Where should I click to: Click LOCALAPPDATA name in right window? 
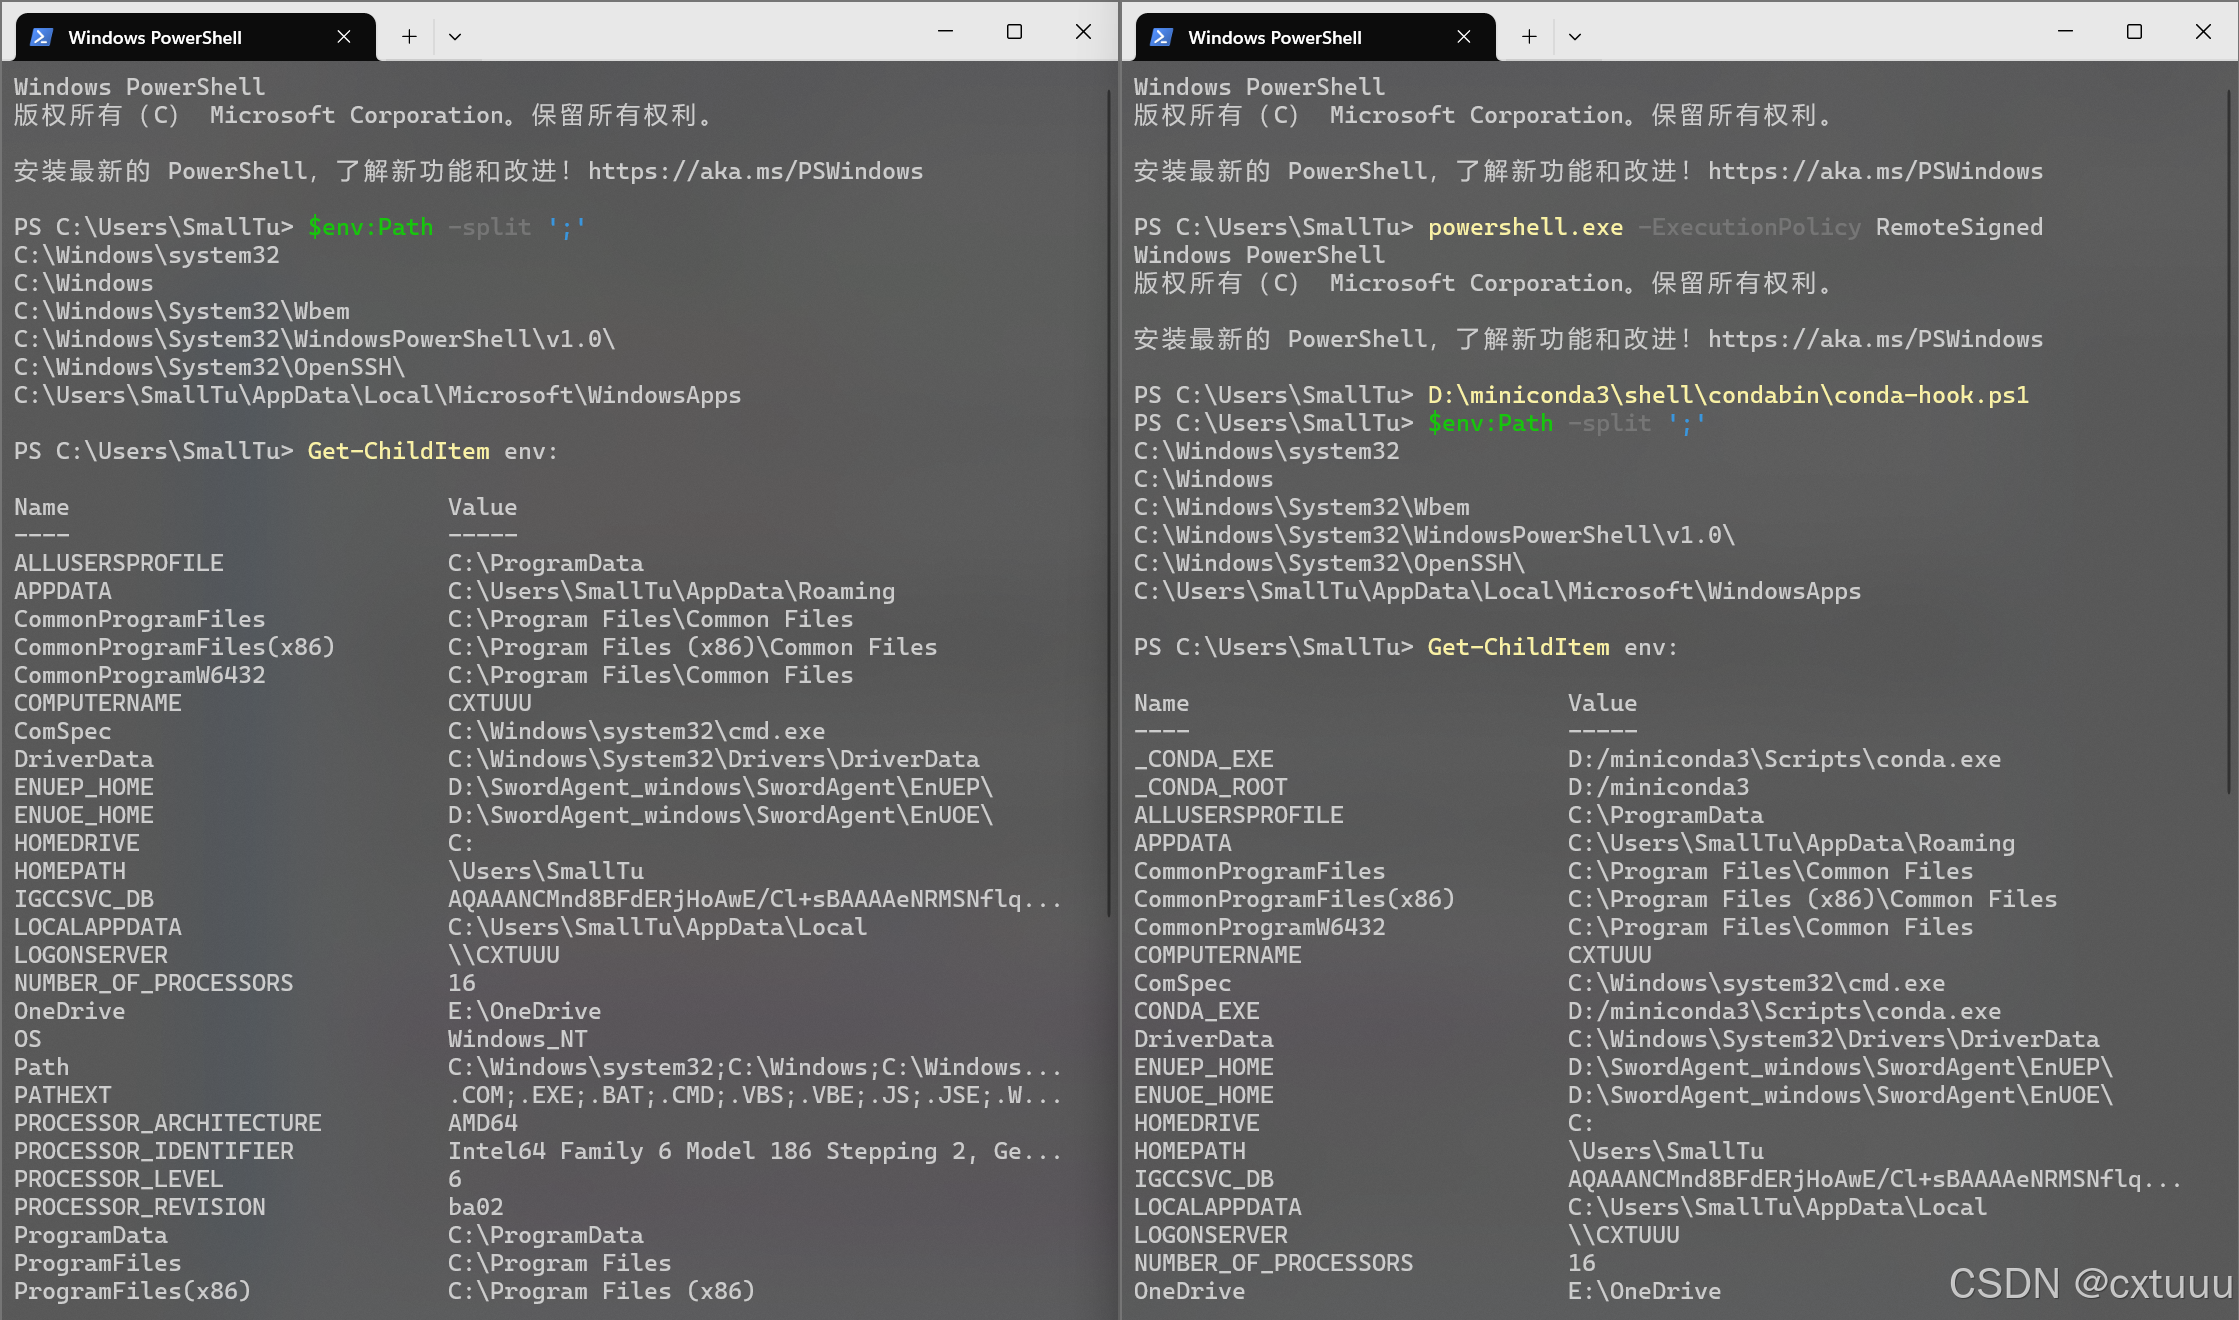[x=1218, y=1207]
